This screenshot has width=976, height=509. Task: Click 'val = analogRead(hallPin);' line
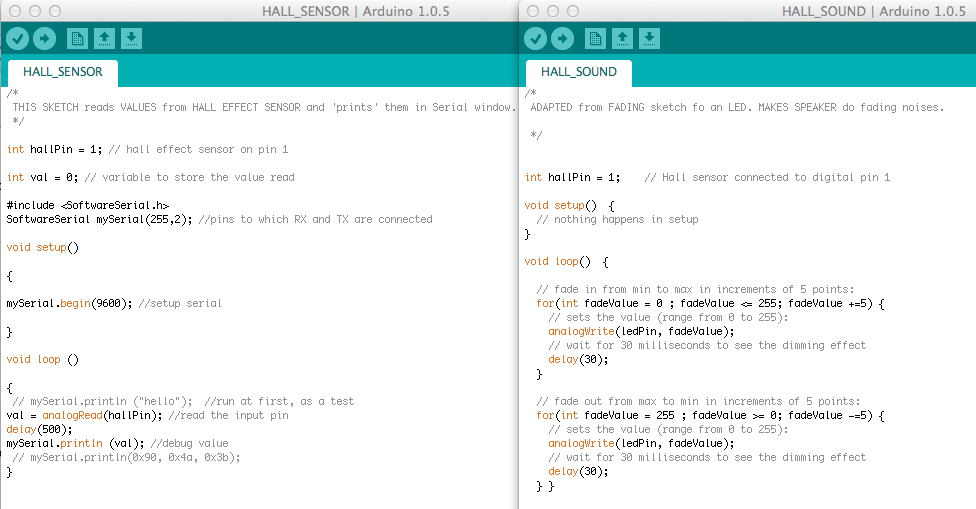[x=148, y=416]
